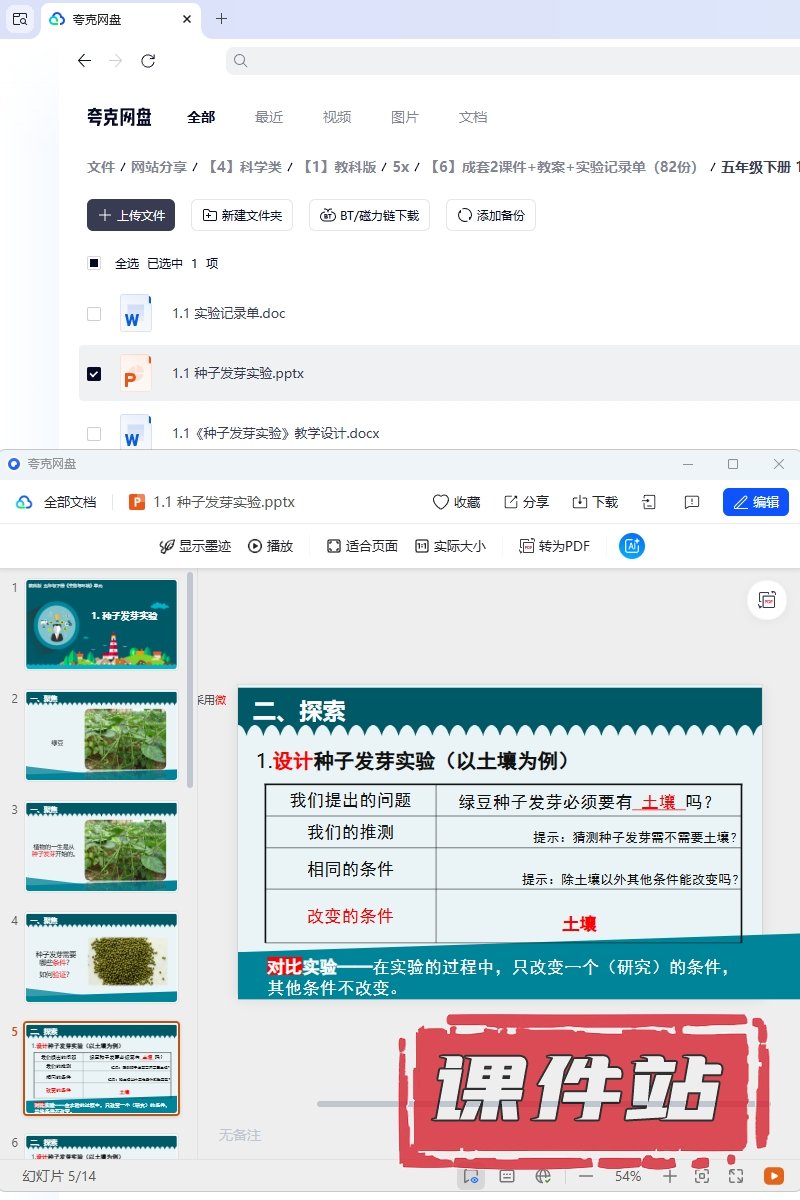
Task: Open the 文档 category tab
Action: pyautogui.click(x=473, y=117)
